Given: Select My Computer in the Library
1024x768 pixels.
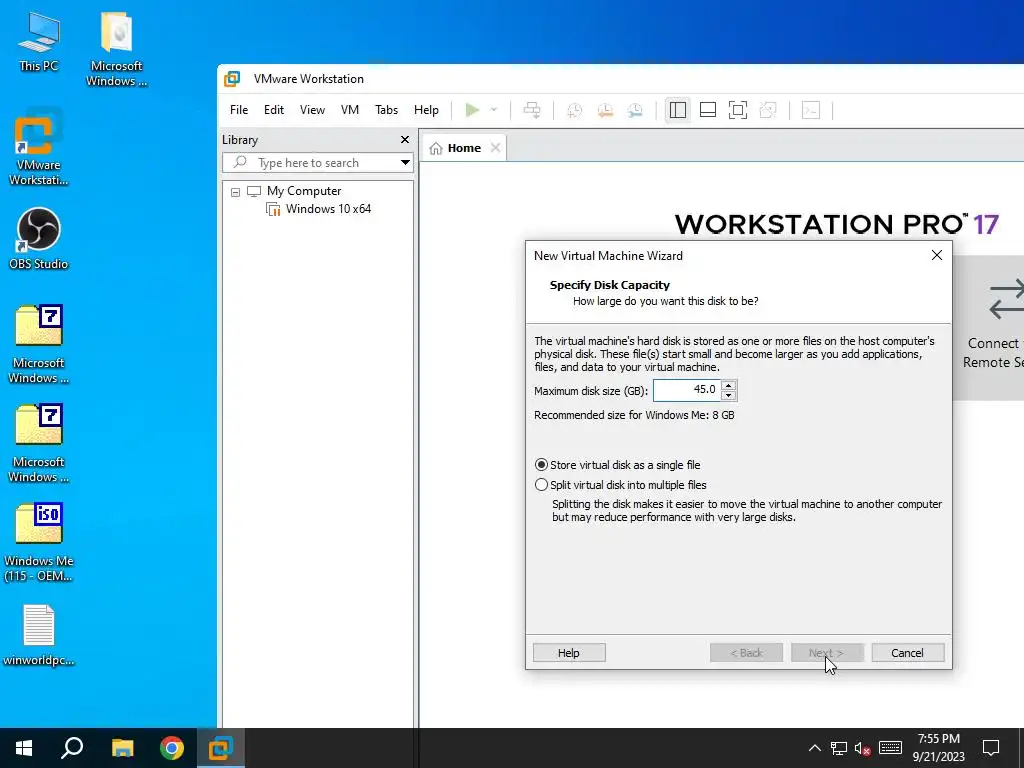Looking at the screenshot, I should tap(304, 191).
